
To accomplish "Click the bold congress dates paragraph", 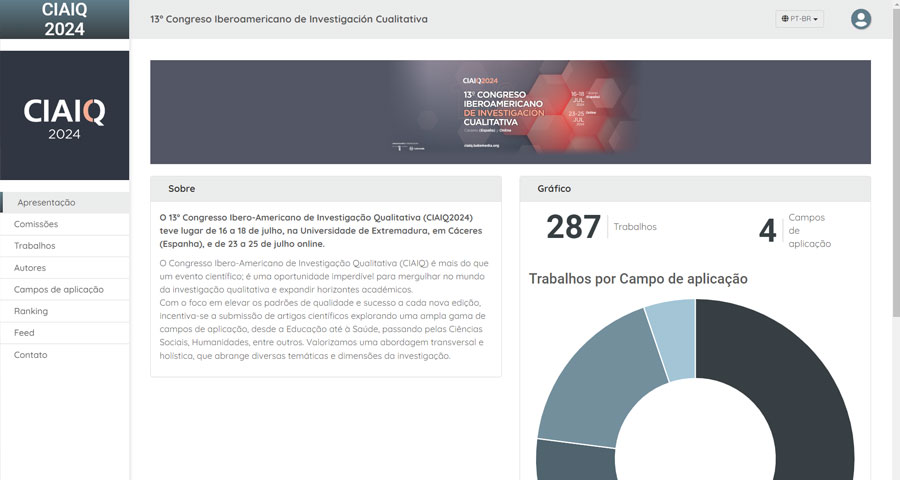I will (321, 231).
